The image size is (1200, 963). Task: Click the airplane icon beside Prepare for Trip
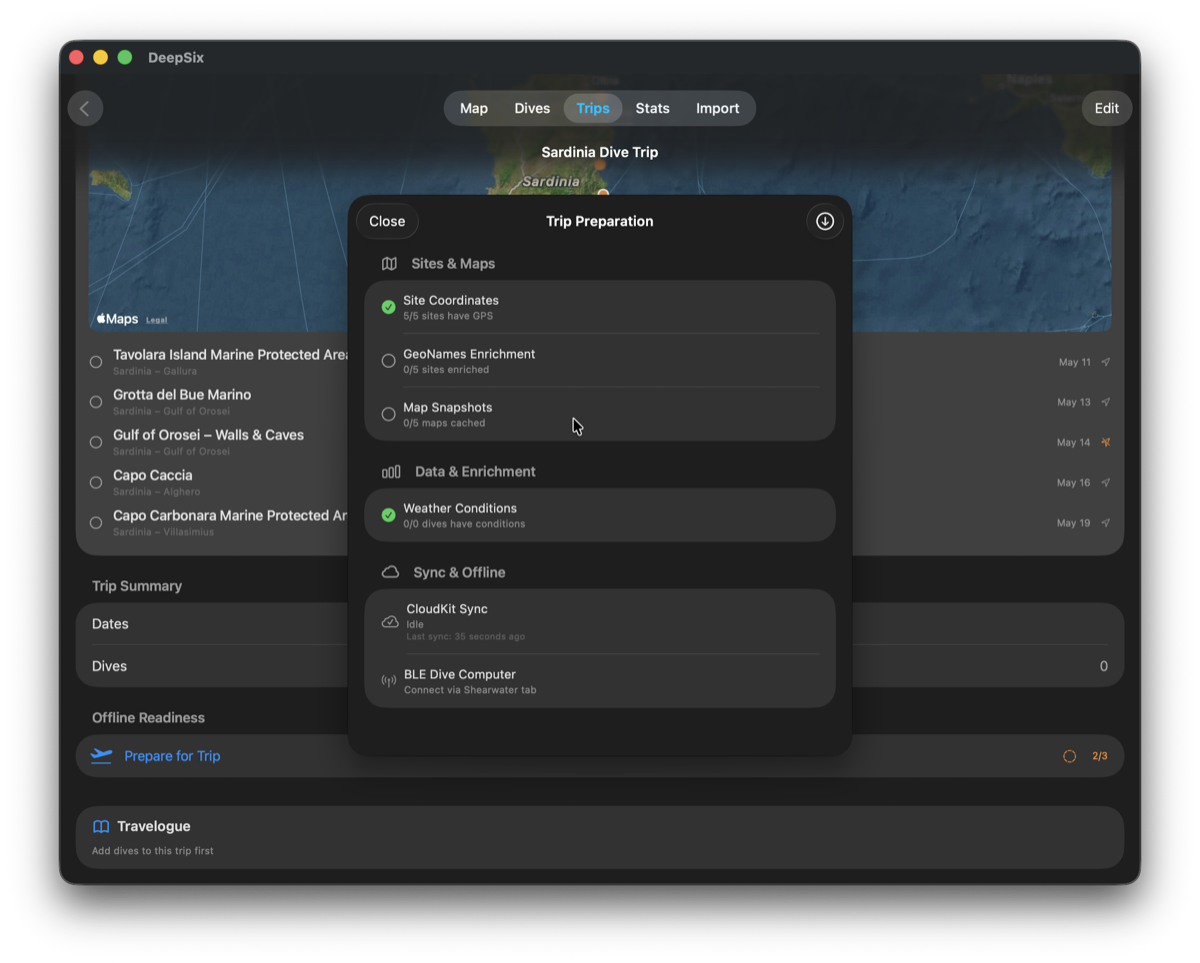point(101,756)
